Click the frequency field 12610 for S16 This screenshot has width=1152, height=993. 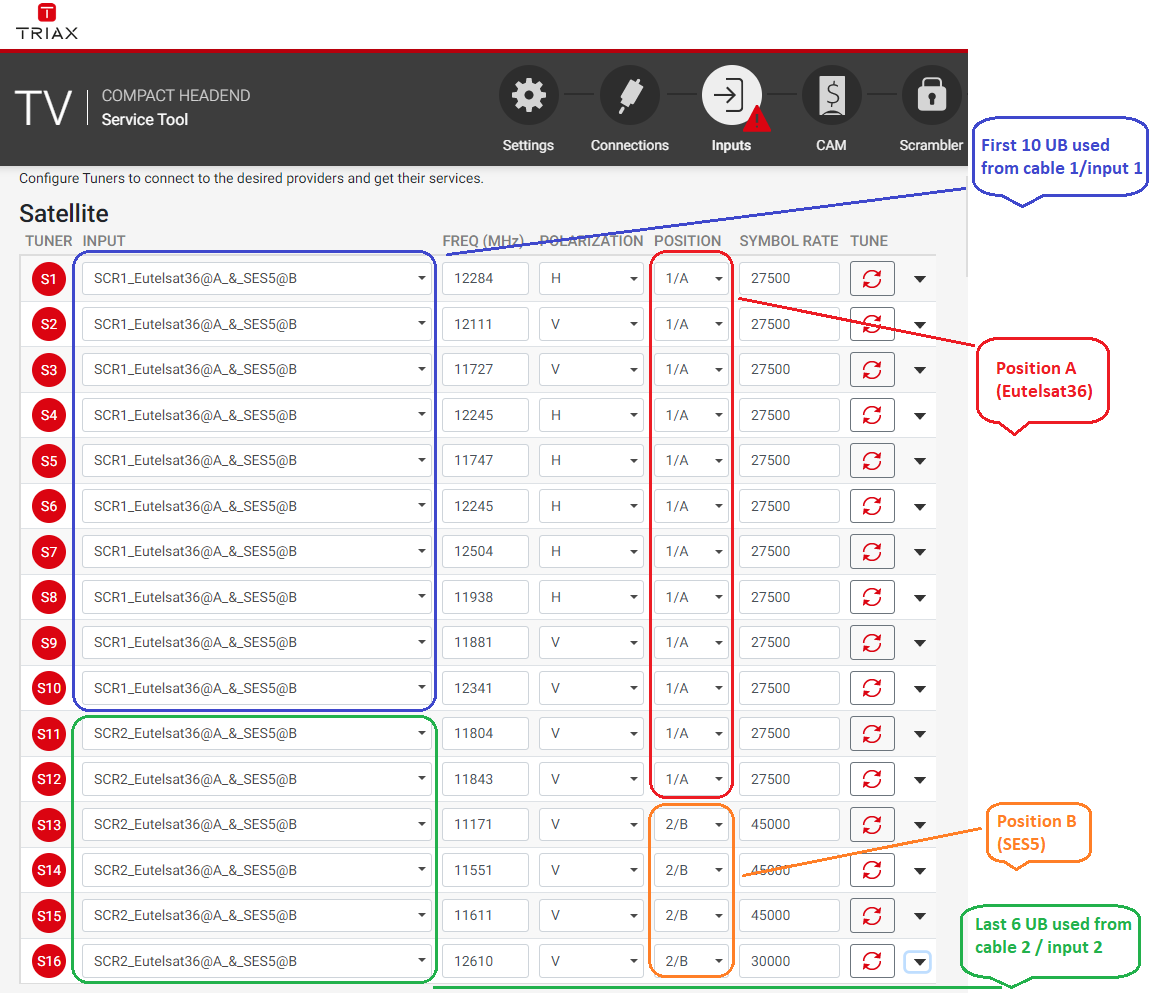485,961
